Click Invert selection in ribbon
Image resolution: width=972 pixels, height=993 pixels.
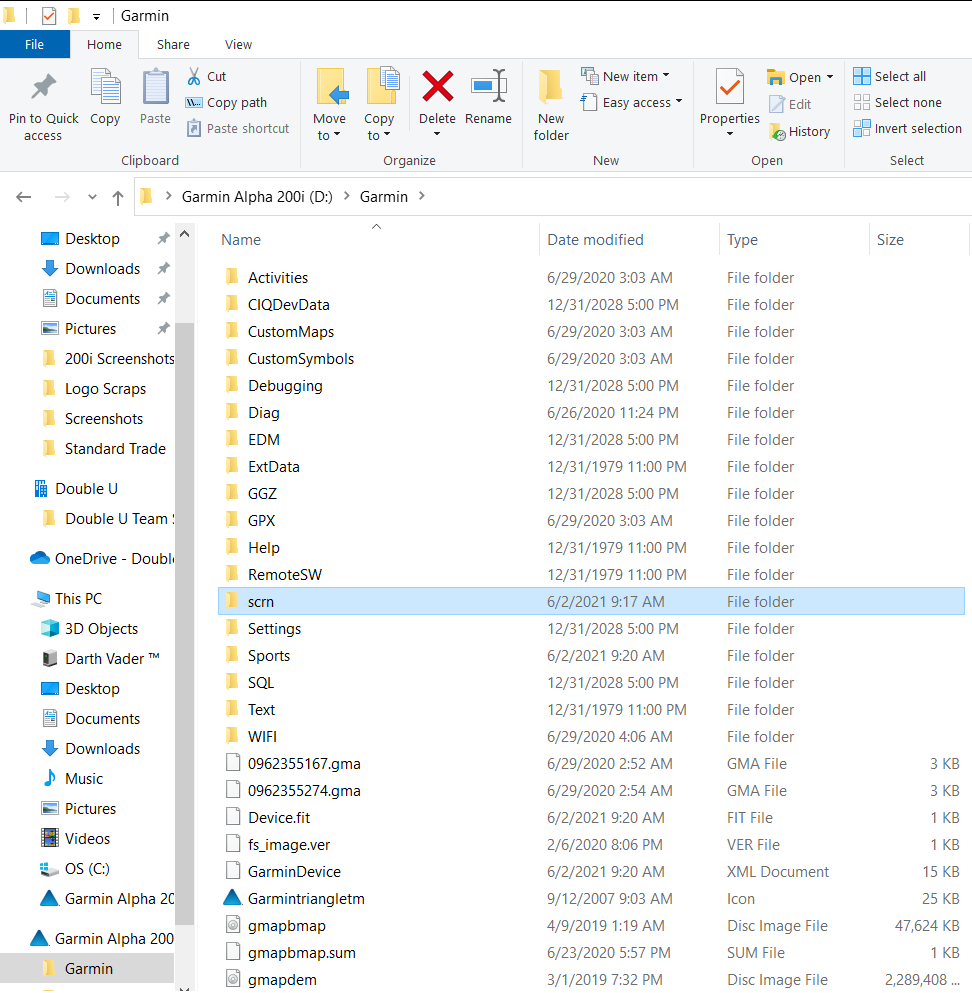907,128
